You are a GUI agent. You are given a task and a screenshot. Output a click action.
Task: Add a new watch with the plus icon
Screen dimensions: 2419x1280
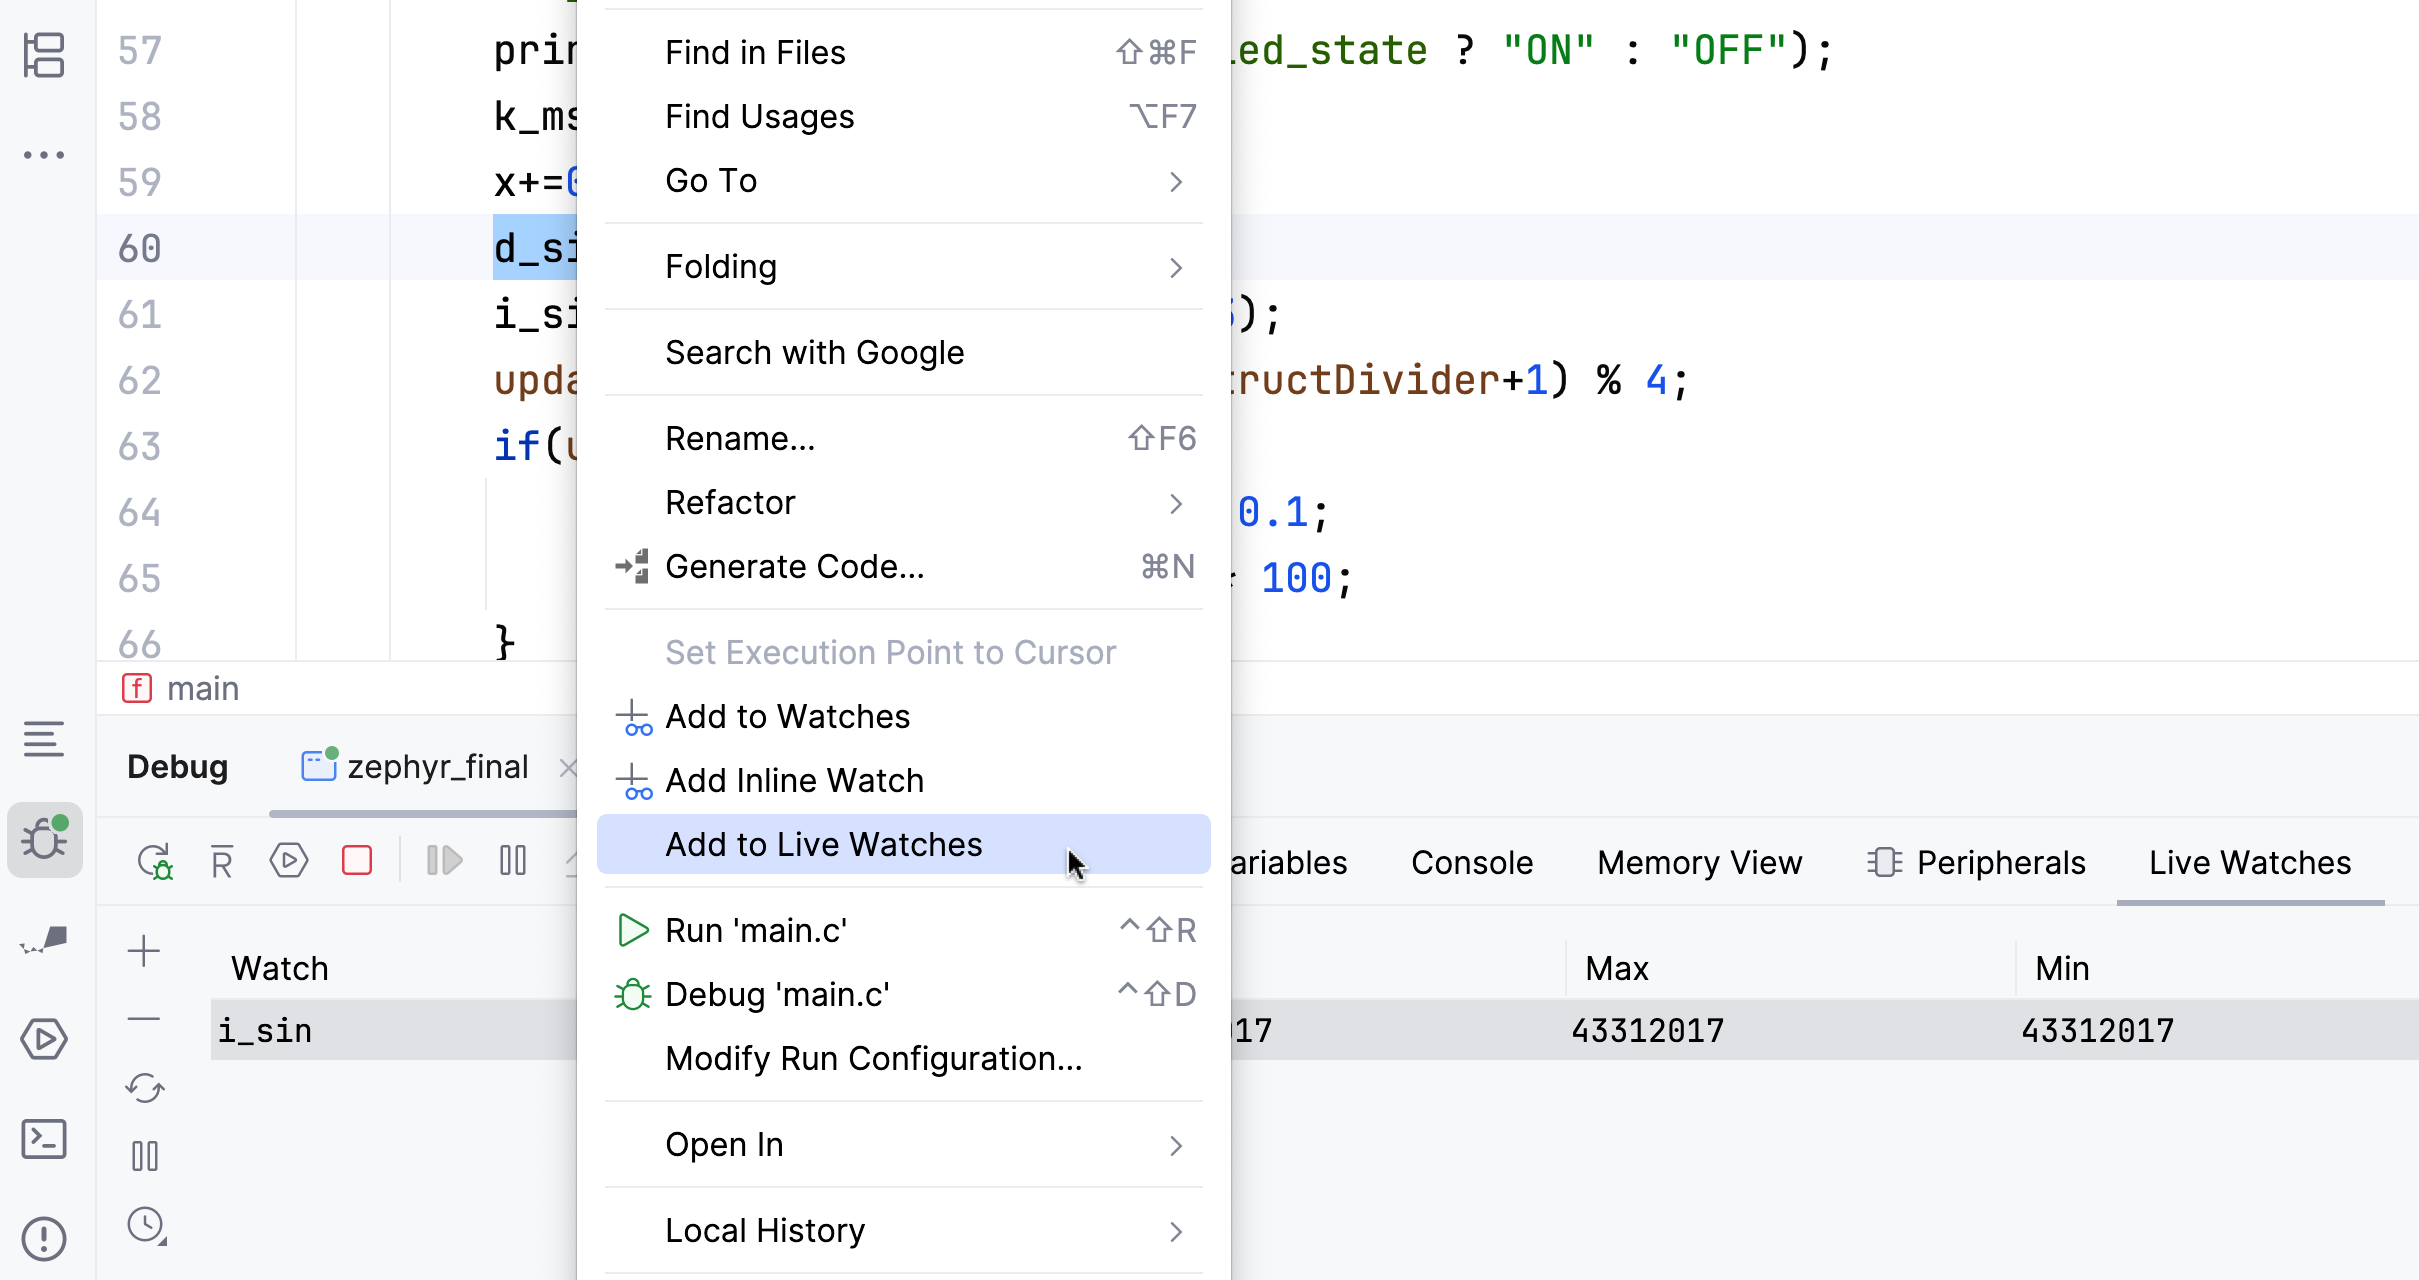pos(144,952)
